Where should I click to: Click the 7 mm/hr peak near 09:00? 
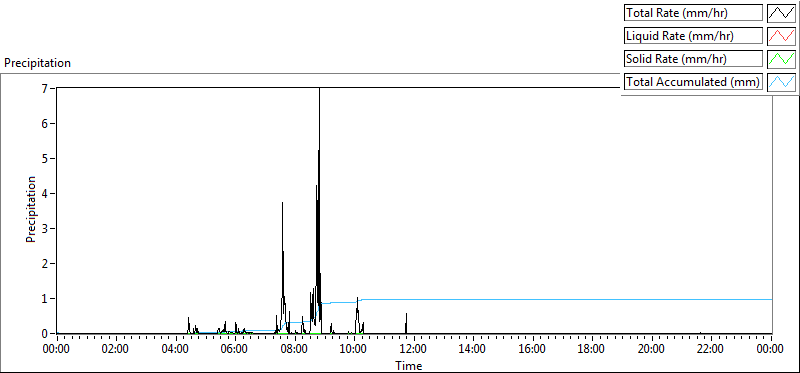tap(319, 90)
